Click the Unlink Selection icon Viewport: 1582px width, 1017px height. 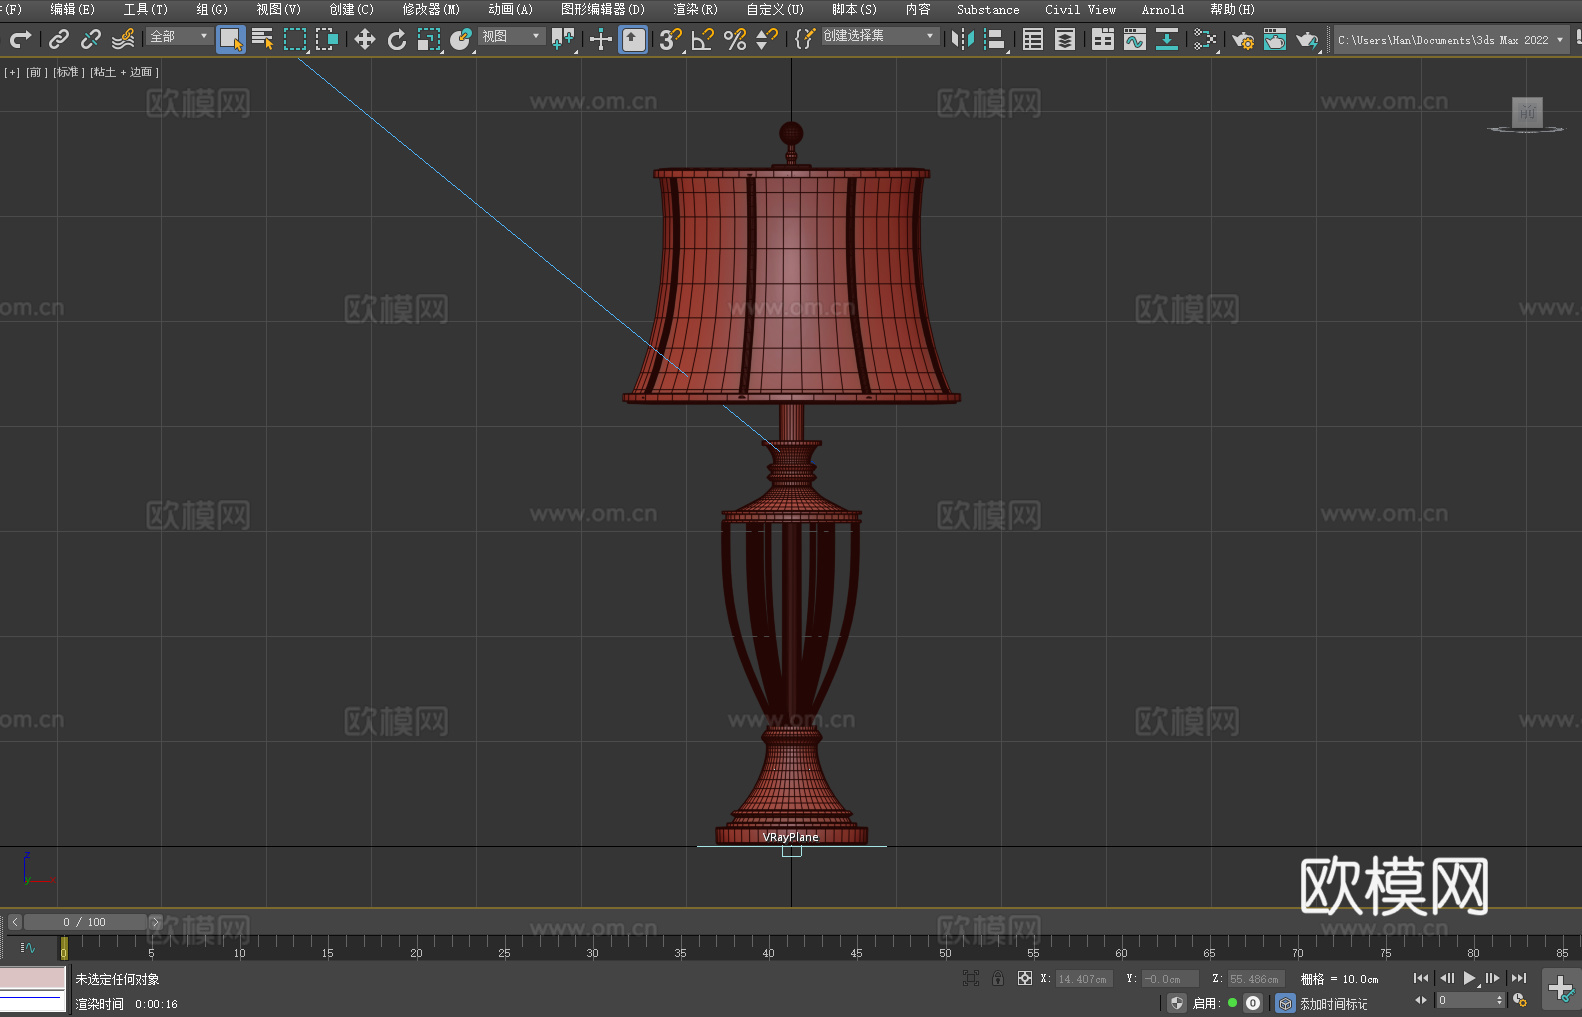91,39
